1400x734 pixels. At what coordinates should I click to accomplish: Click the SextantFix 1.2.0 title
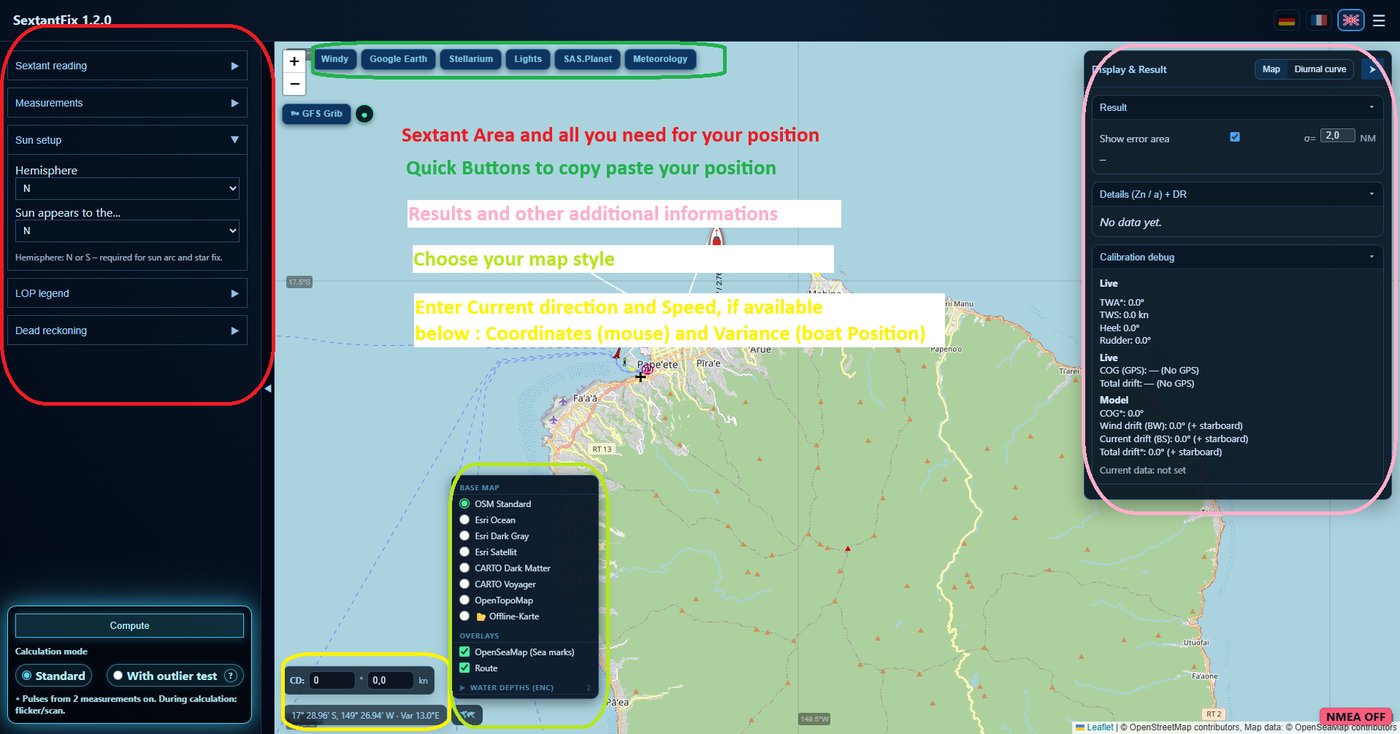pyautogui.click(x=62, y=20)
